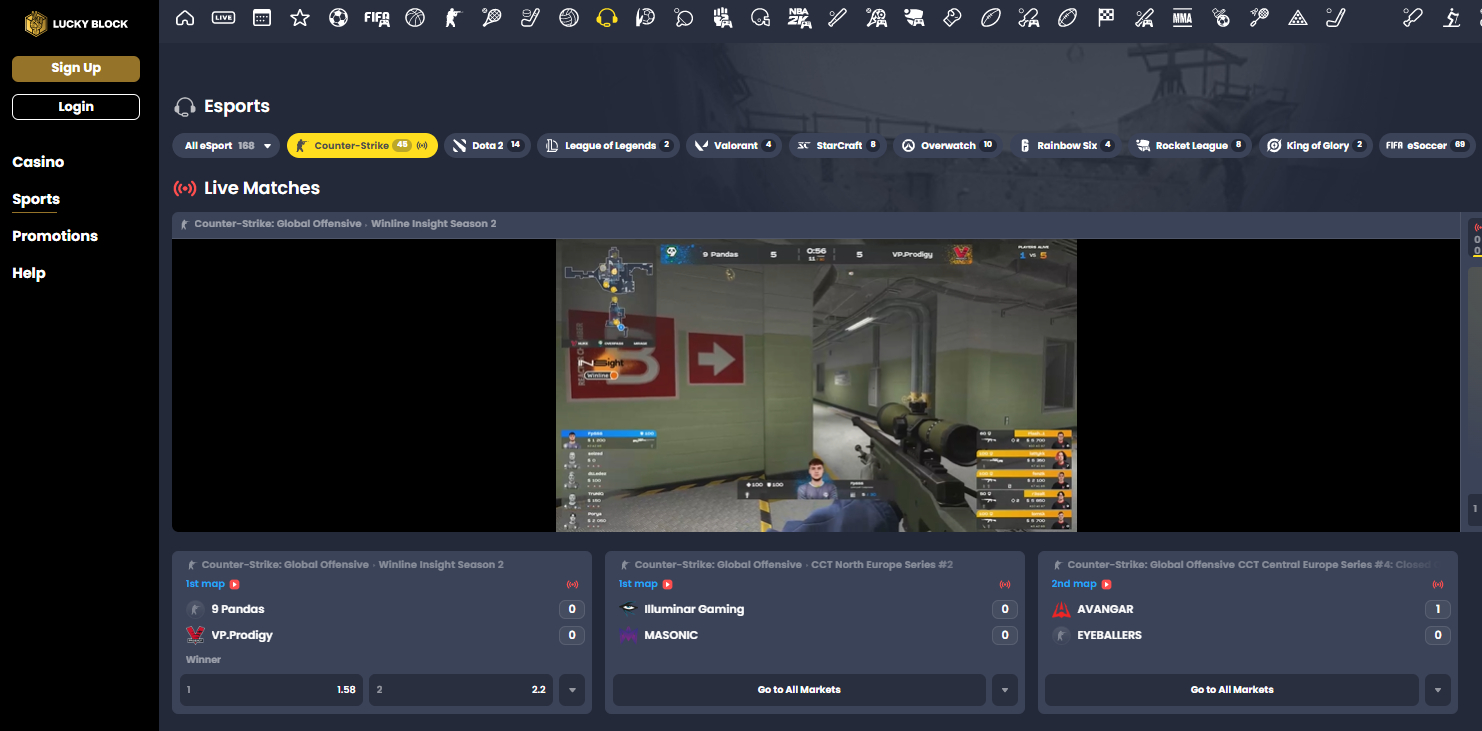This screenshot has width=1482, height=731.
Task: Select the Overwatch category chip
Action: point(948,146)
